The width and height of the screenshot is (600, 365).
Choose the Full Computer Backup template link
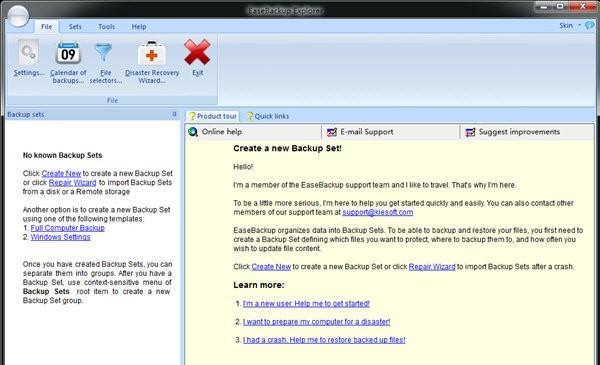pyautogui.click(x=67, y=228)
